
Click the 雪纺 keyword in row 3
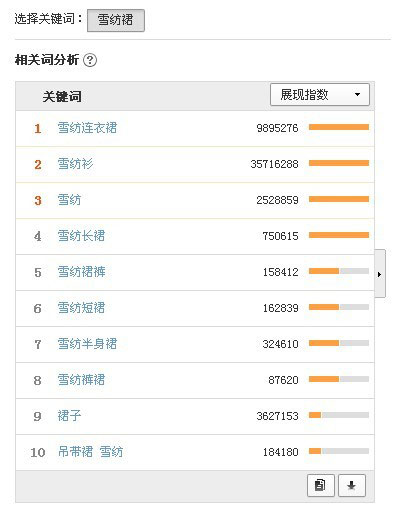tap(69, 200)
